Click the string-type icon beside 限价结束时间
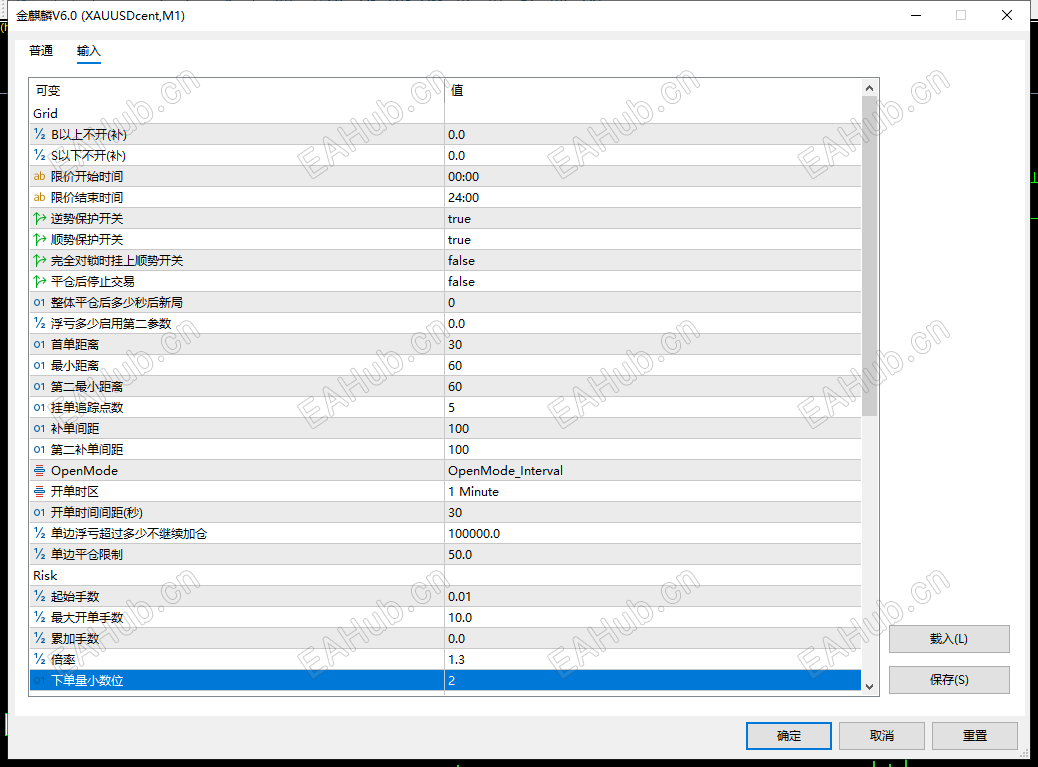 pos(40,197)
